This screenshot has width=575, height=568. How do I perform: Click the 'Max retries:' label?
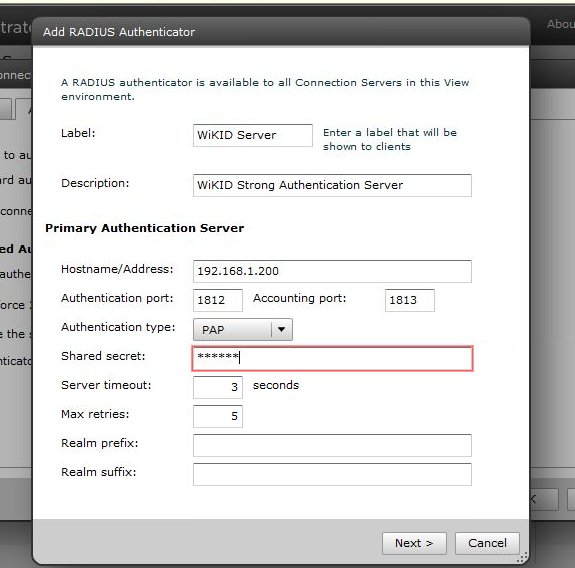point(95,414)
